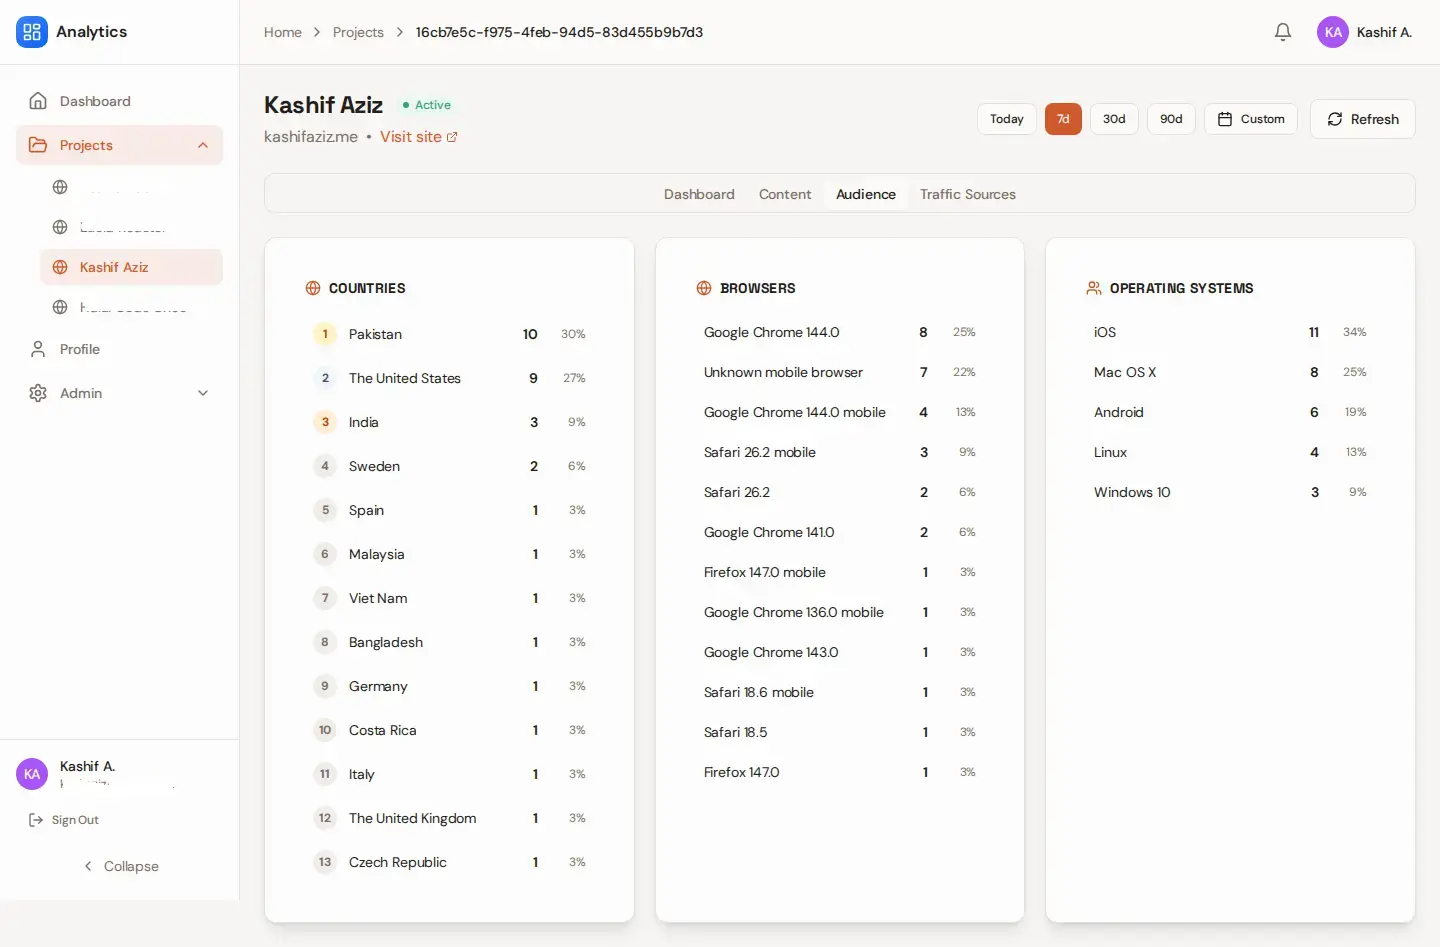The width and height of the screenshot is (1440, 947).
Task: Select the 30d time range
Action: point(1114,119)
